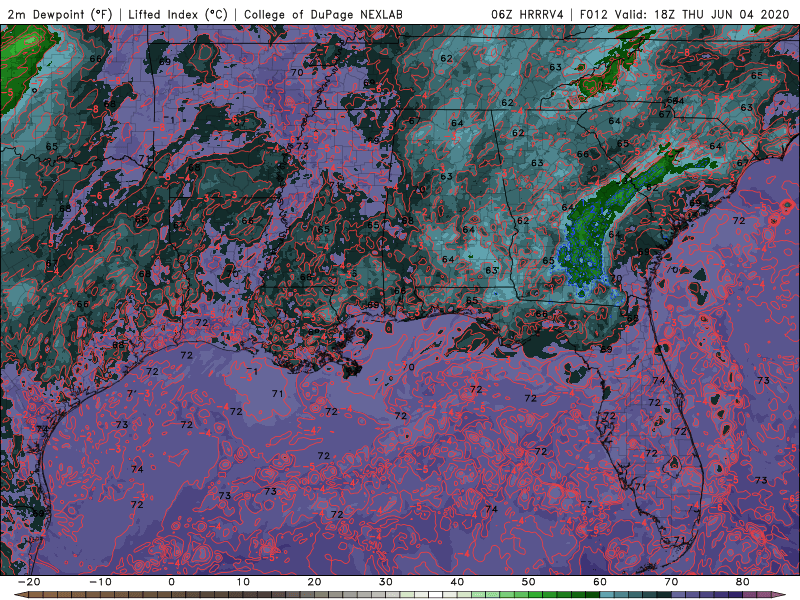The height and width of the screenshot is (600, 800).
Task: Click the '50' label on the color scale
Action: (529, 582)
